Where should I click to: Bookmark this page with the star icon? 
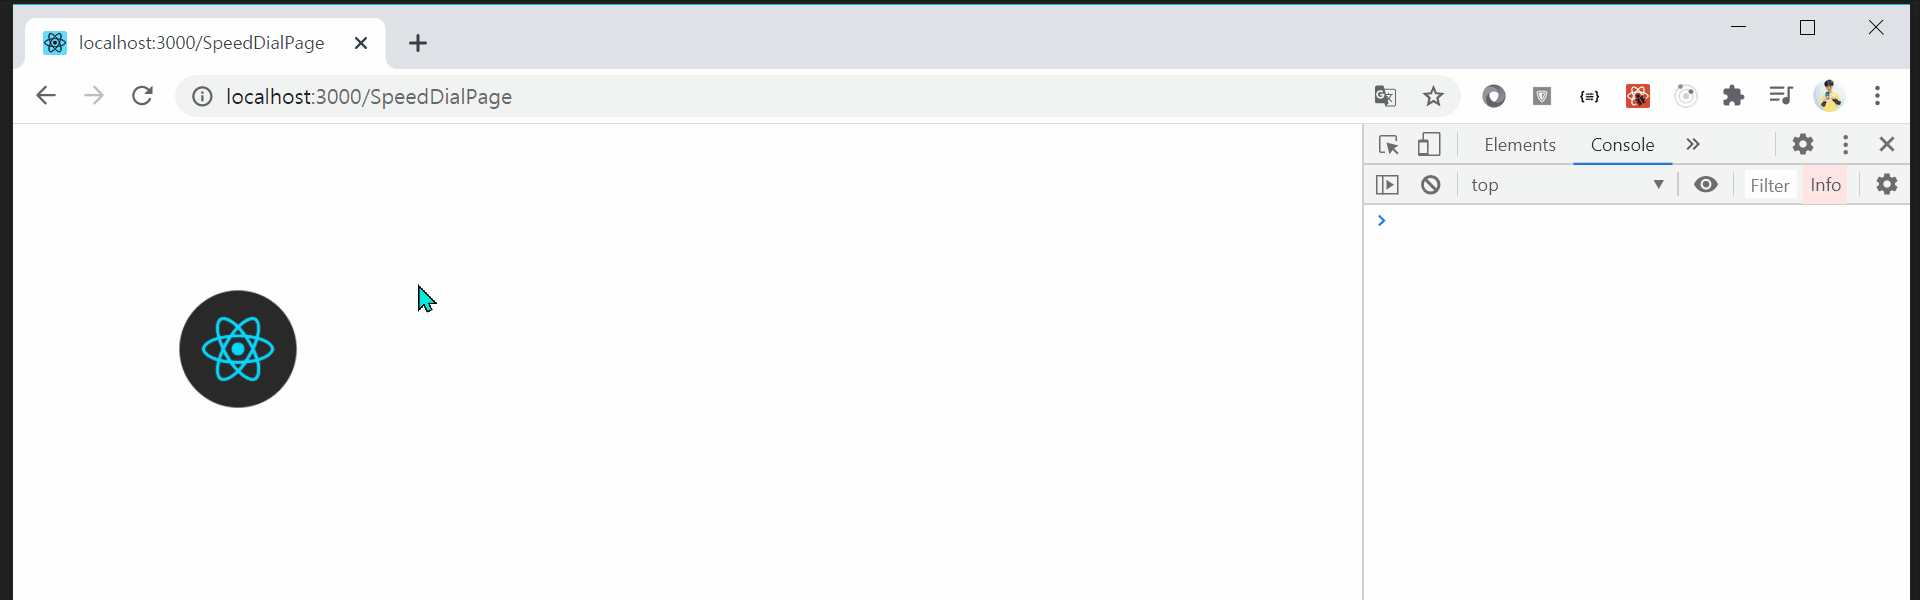1433,96
